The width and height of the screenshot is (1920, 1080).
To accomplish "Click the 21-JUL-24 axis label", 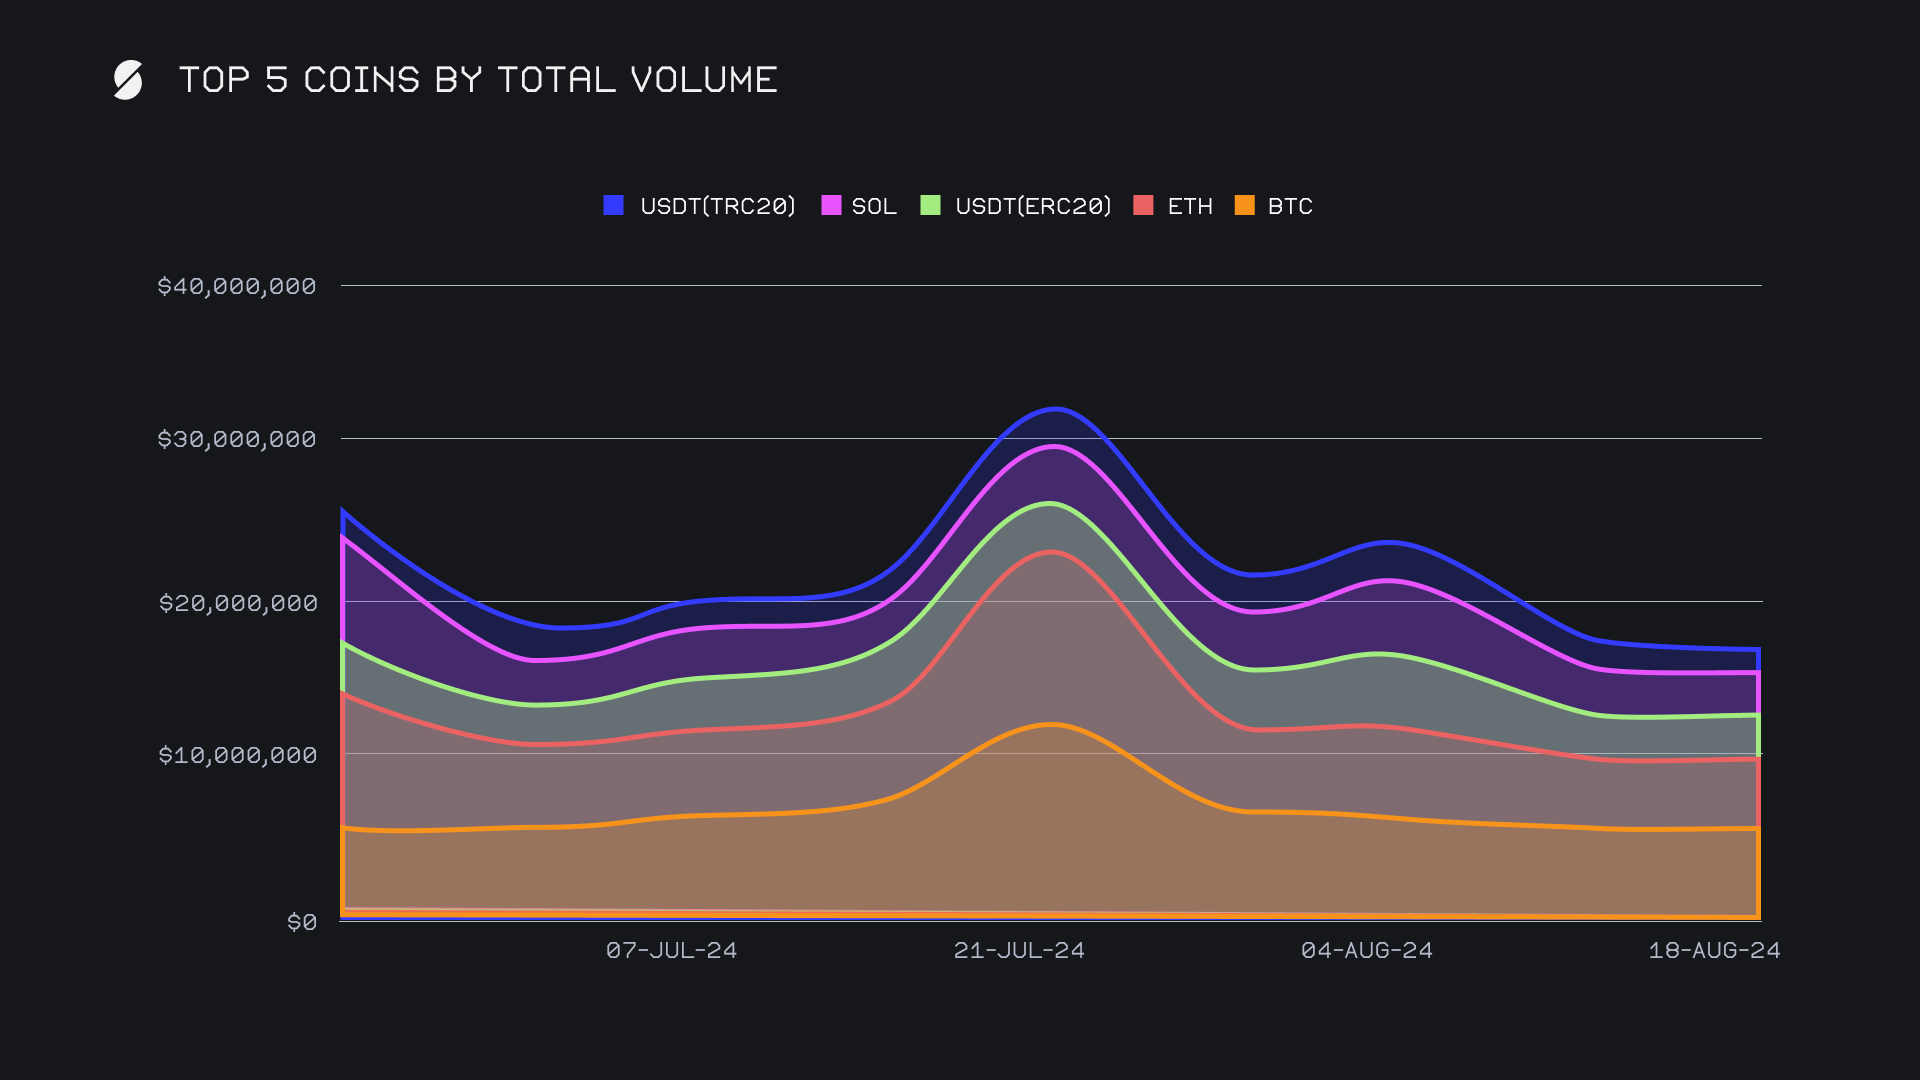I will click(1019, 950).
